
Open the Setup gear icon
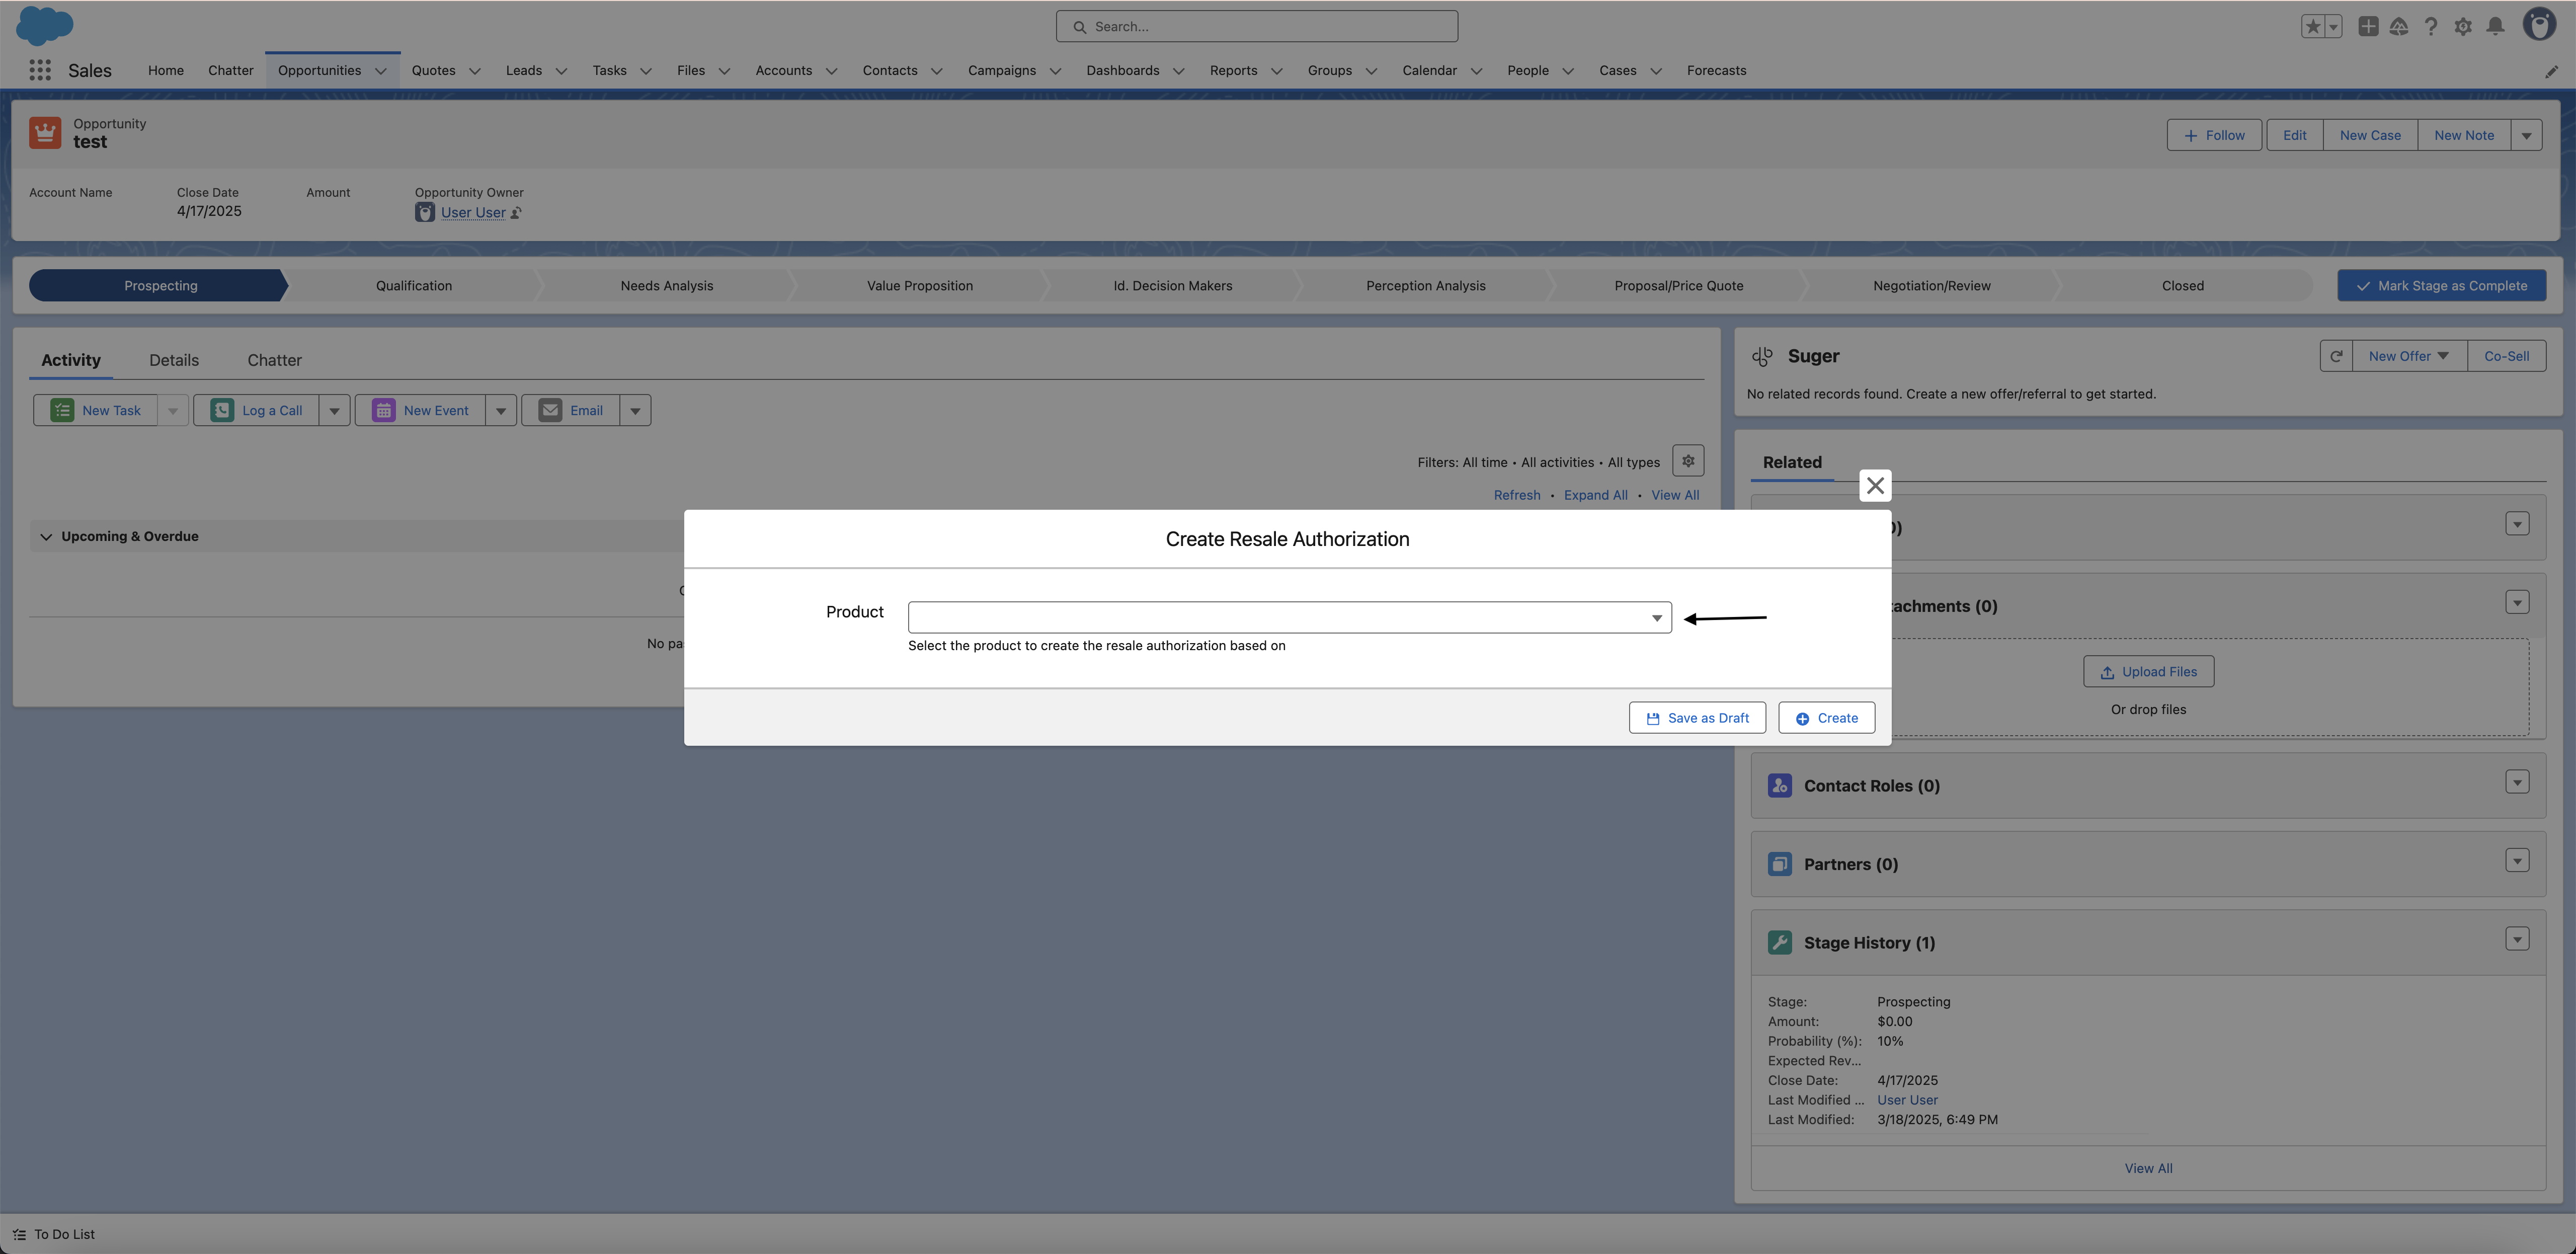(2463, 27)
